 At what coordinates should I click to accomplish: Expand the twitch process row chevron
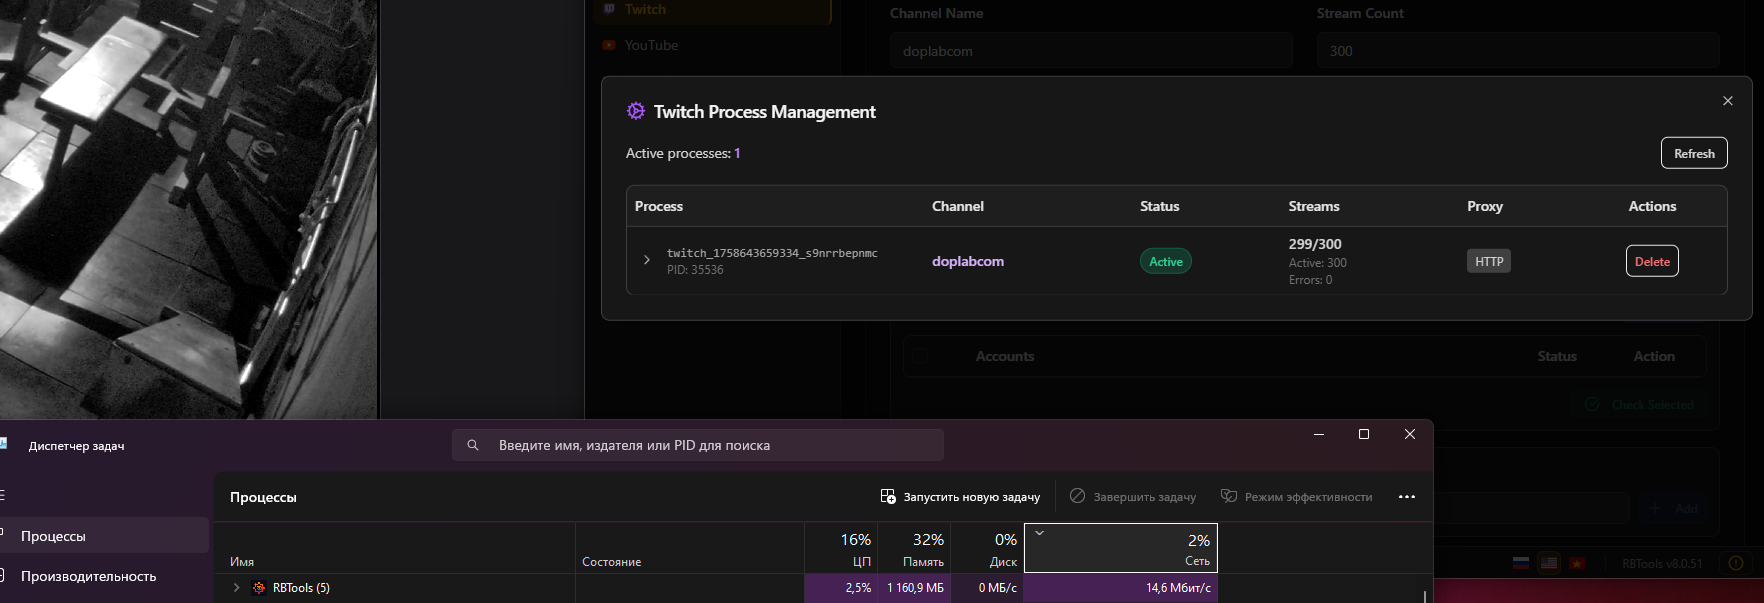pyautogui.click(x=646, y=261)
